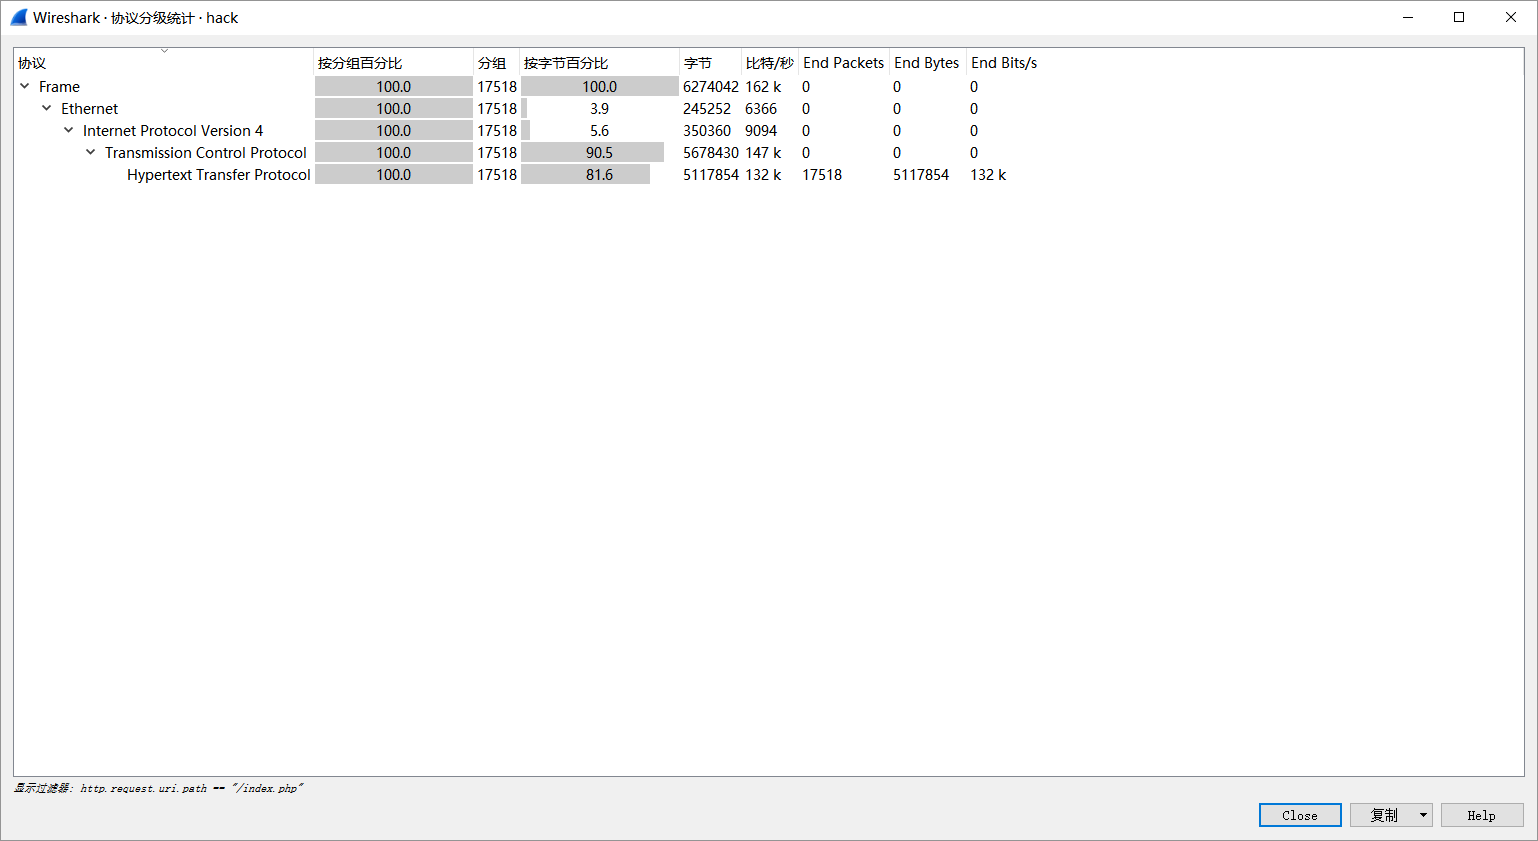
Task: Collapse Transmission Control Protocol node
Action: [91, 153]
